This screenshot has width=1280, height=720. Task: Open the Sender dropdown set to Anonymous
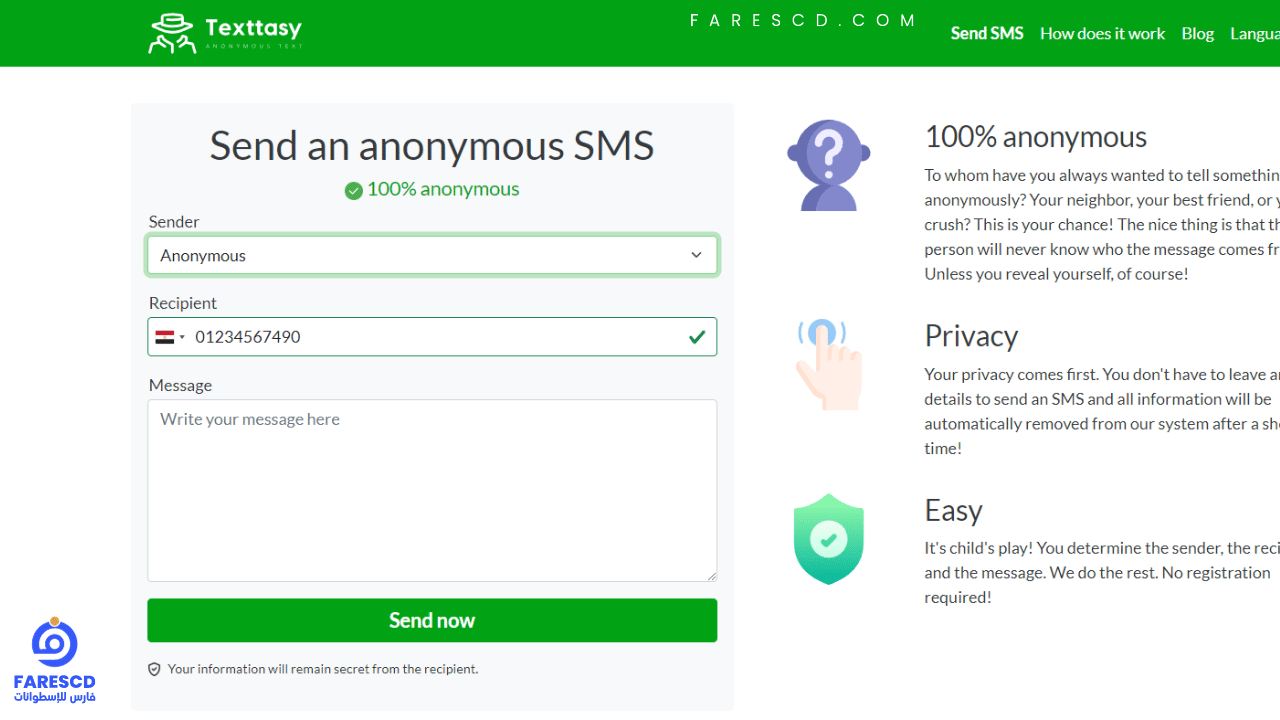point(432,255)
